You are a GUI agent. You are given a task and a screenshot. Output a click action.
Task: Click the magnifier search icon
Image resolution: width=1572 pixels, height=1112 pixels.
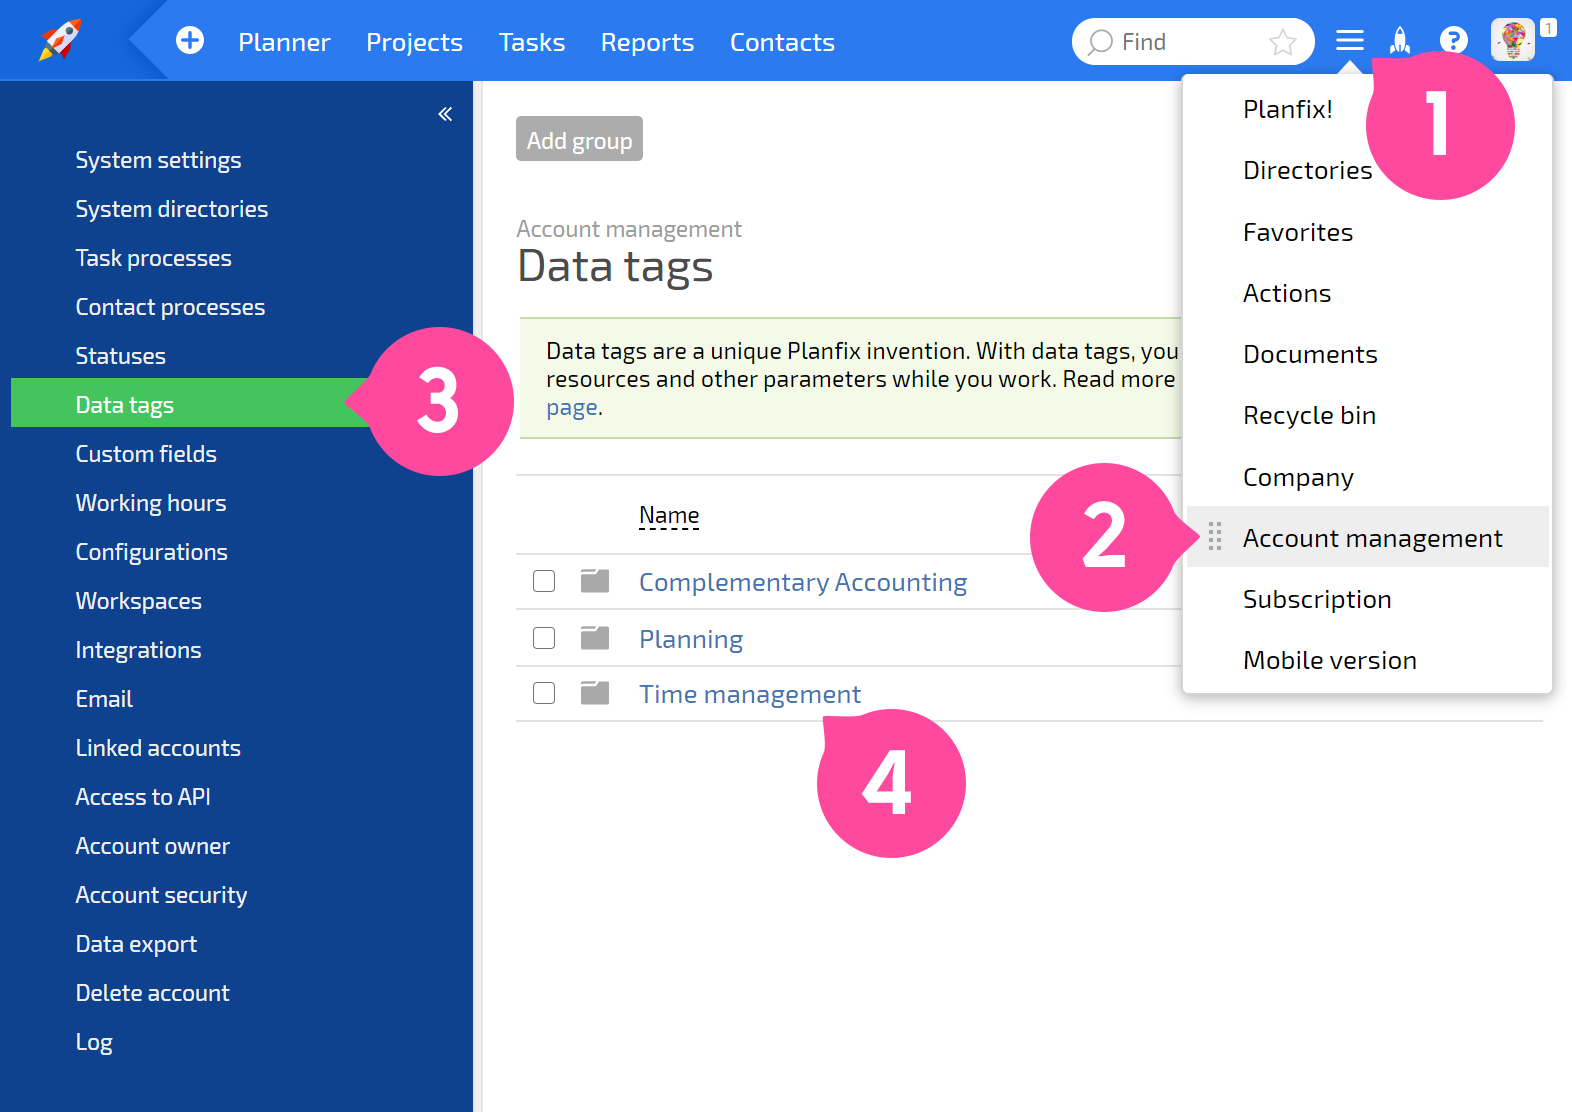(x=1100, y=42)
